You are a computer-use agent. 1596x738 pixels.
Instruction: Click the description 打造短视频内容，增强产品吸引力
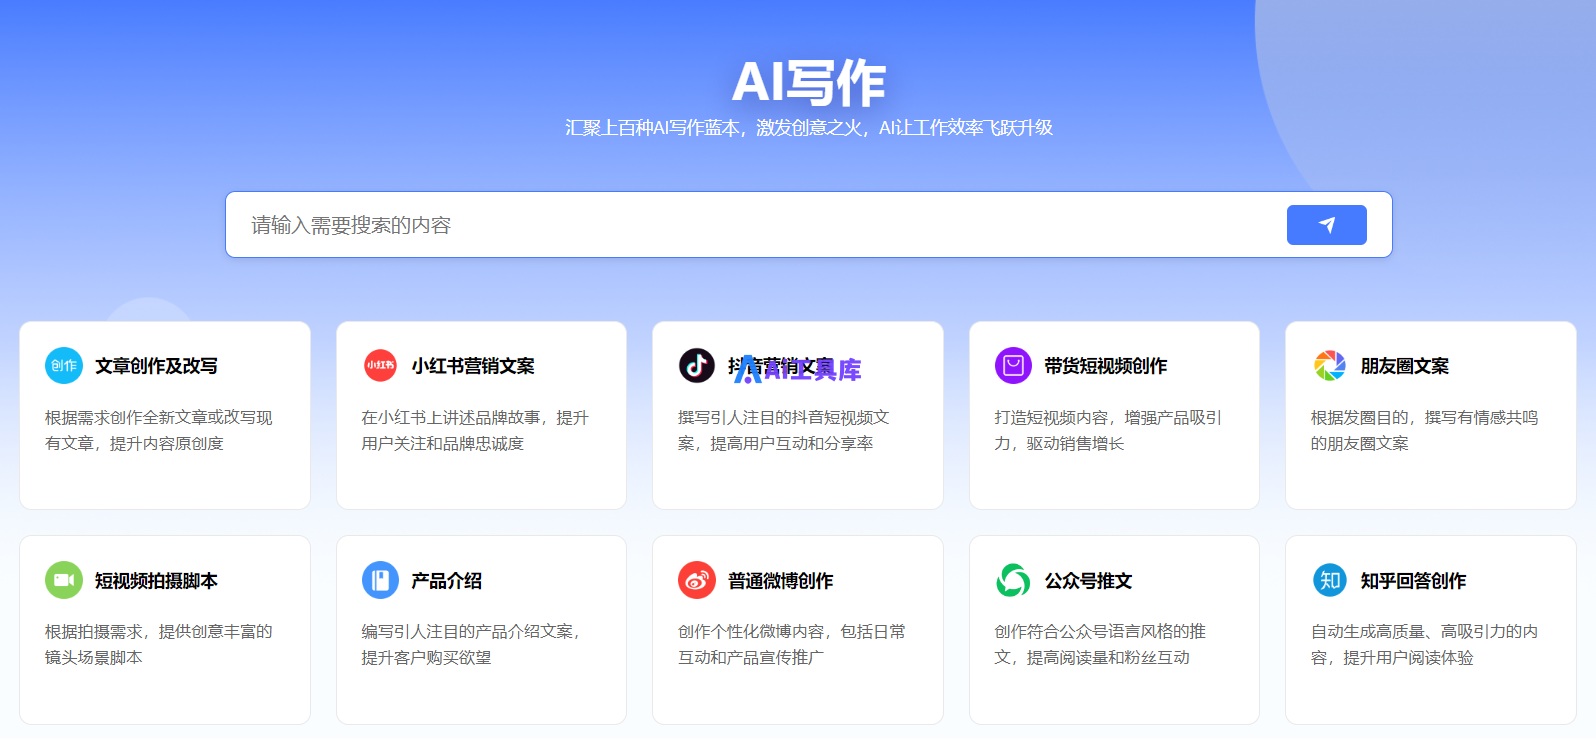[x=1108, y=430]
